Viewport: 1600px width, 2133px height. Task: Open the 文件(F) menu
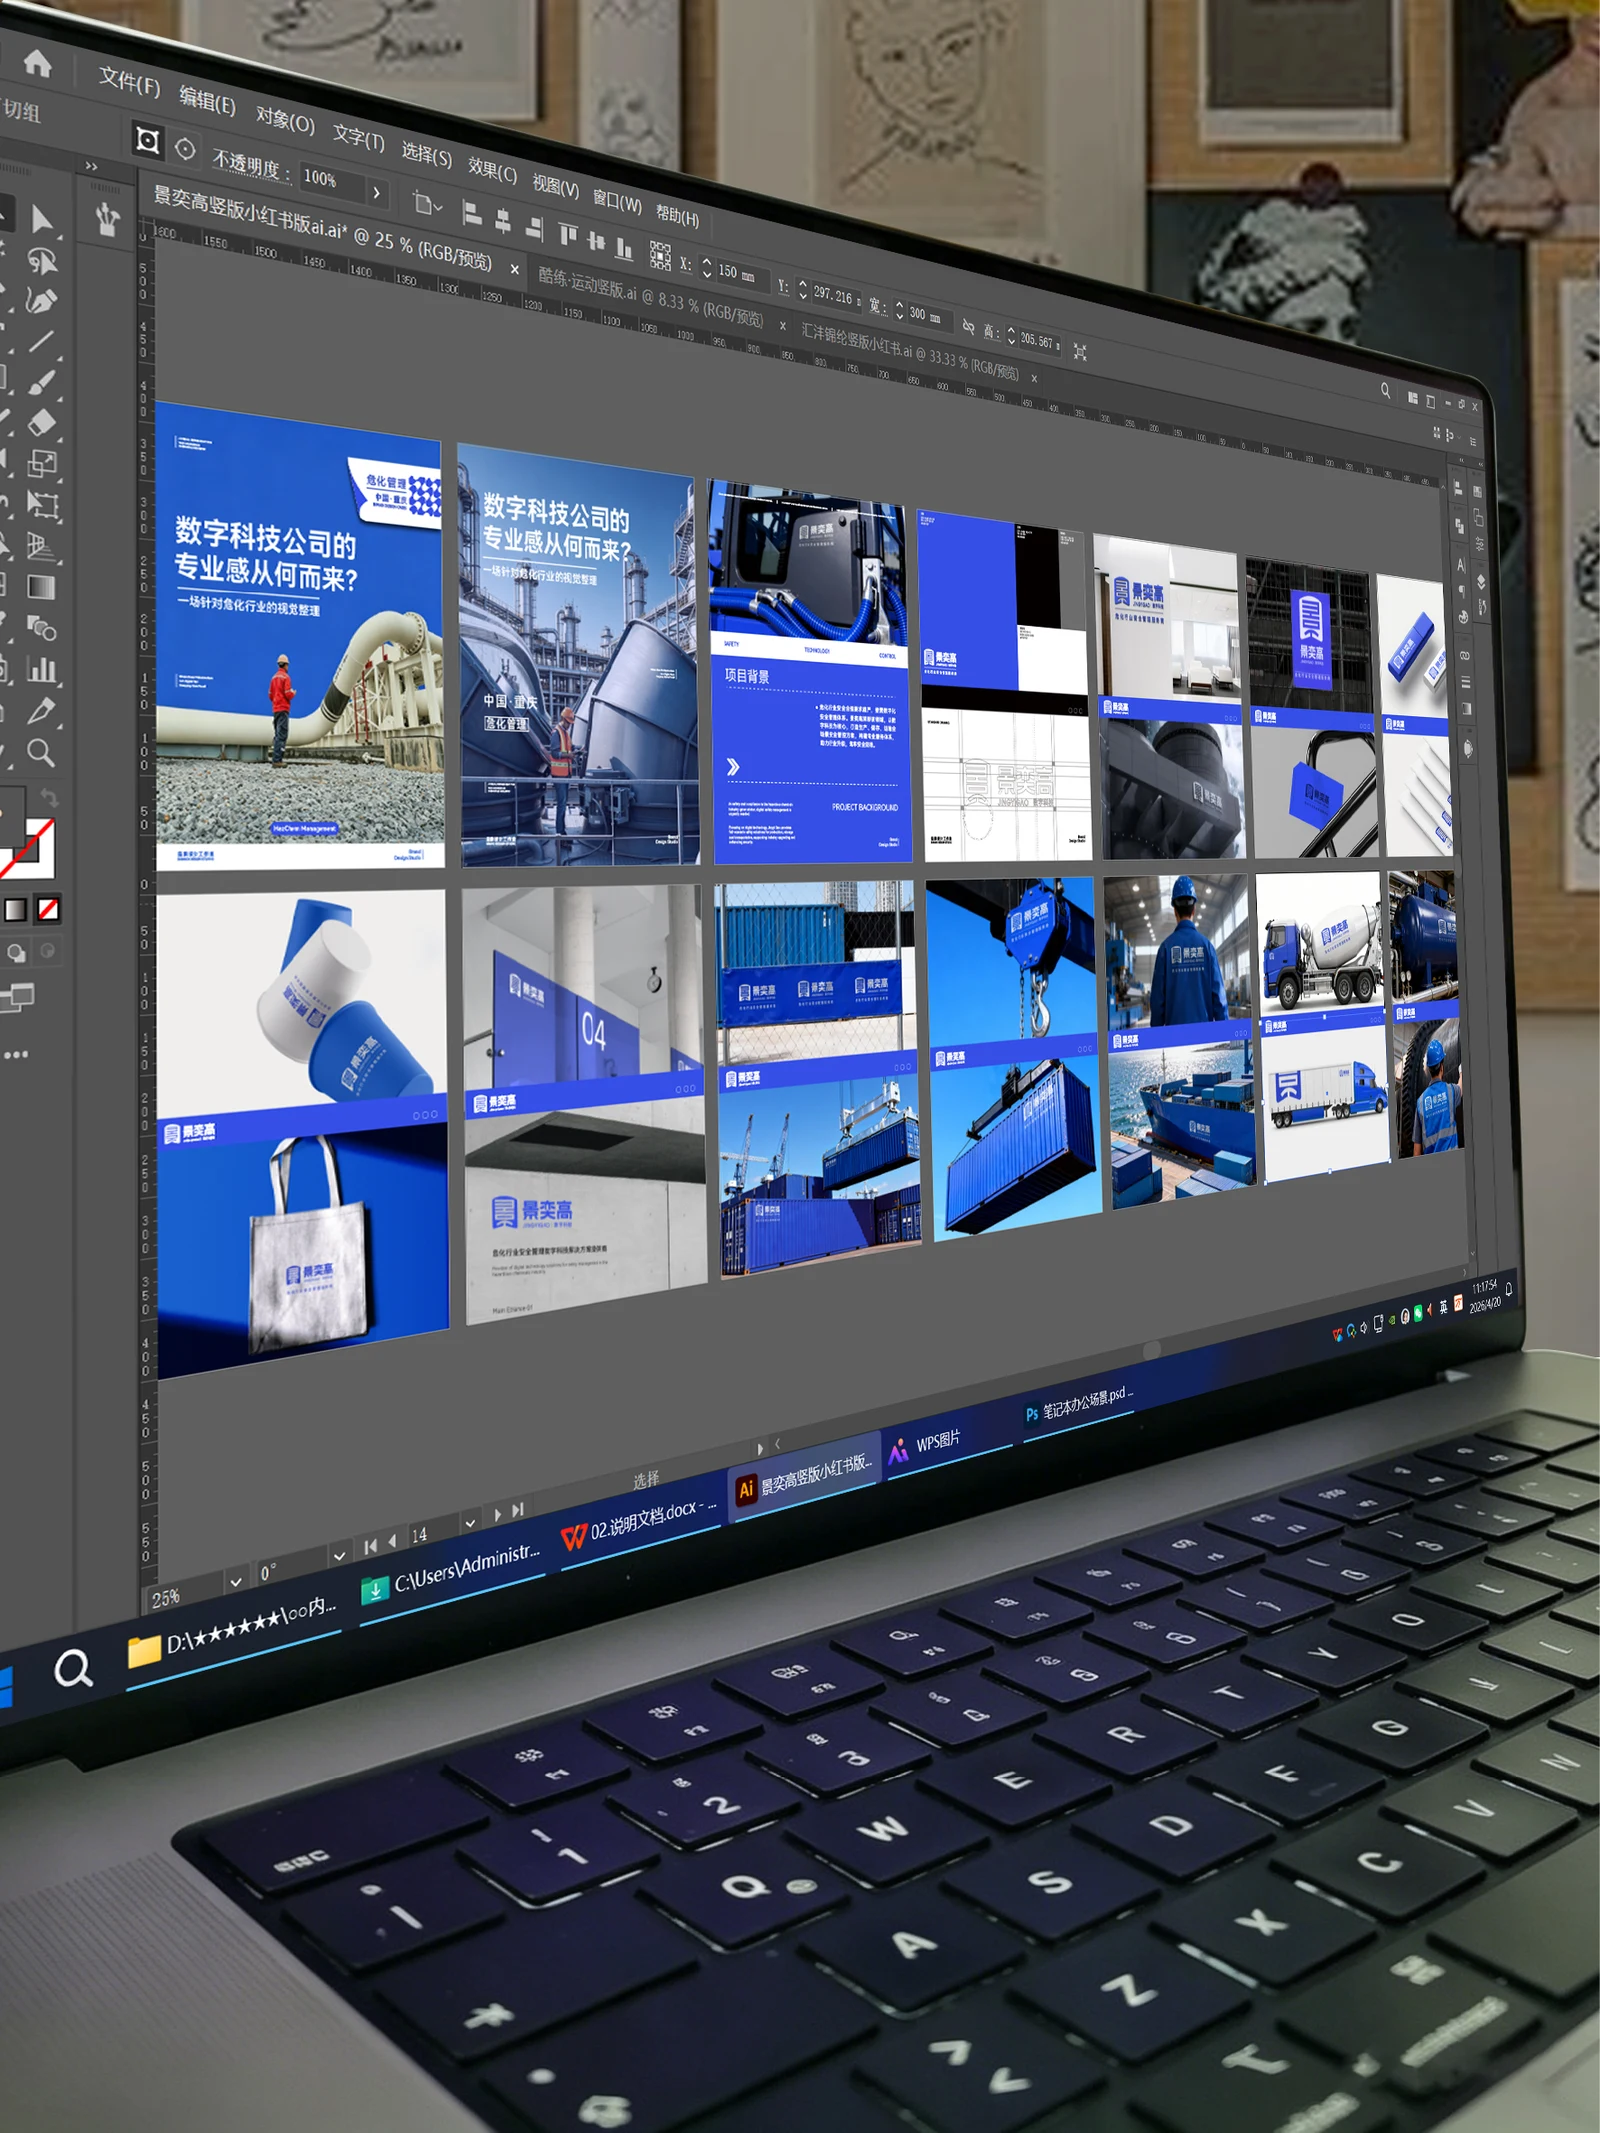click(130, 82)
